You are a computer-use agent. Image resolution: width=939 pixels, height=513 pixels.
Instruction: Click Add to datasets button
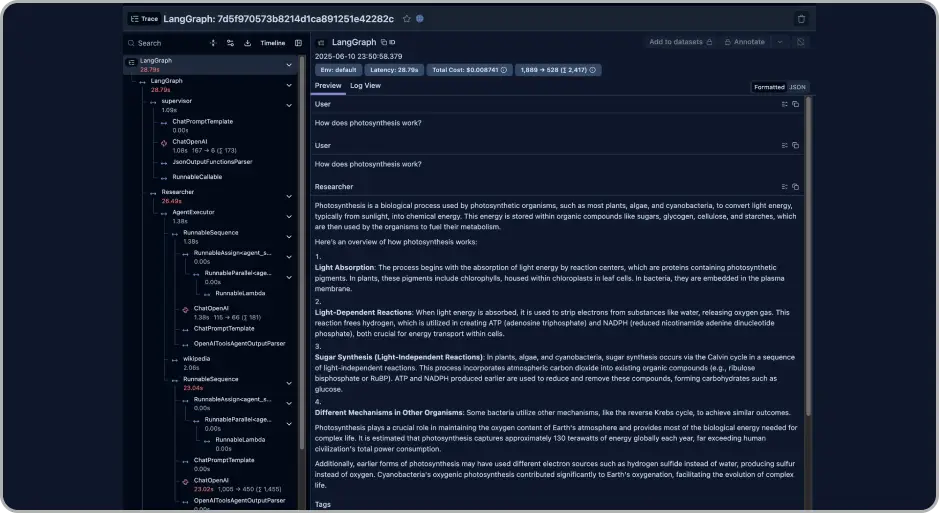pyautogui.click(x=680, y=42)
